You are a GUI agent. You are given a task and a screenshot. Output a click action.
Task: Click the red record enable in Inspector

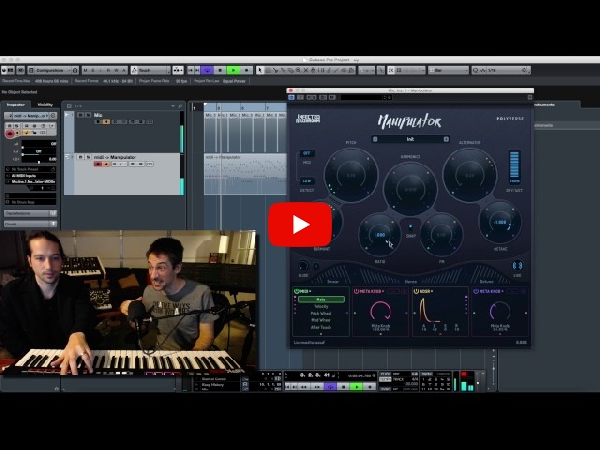tap(10, 133)
